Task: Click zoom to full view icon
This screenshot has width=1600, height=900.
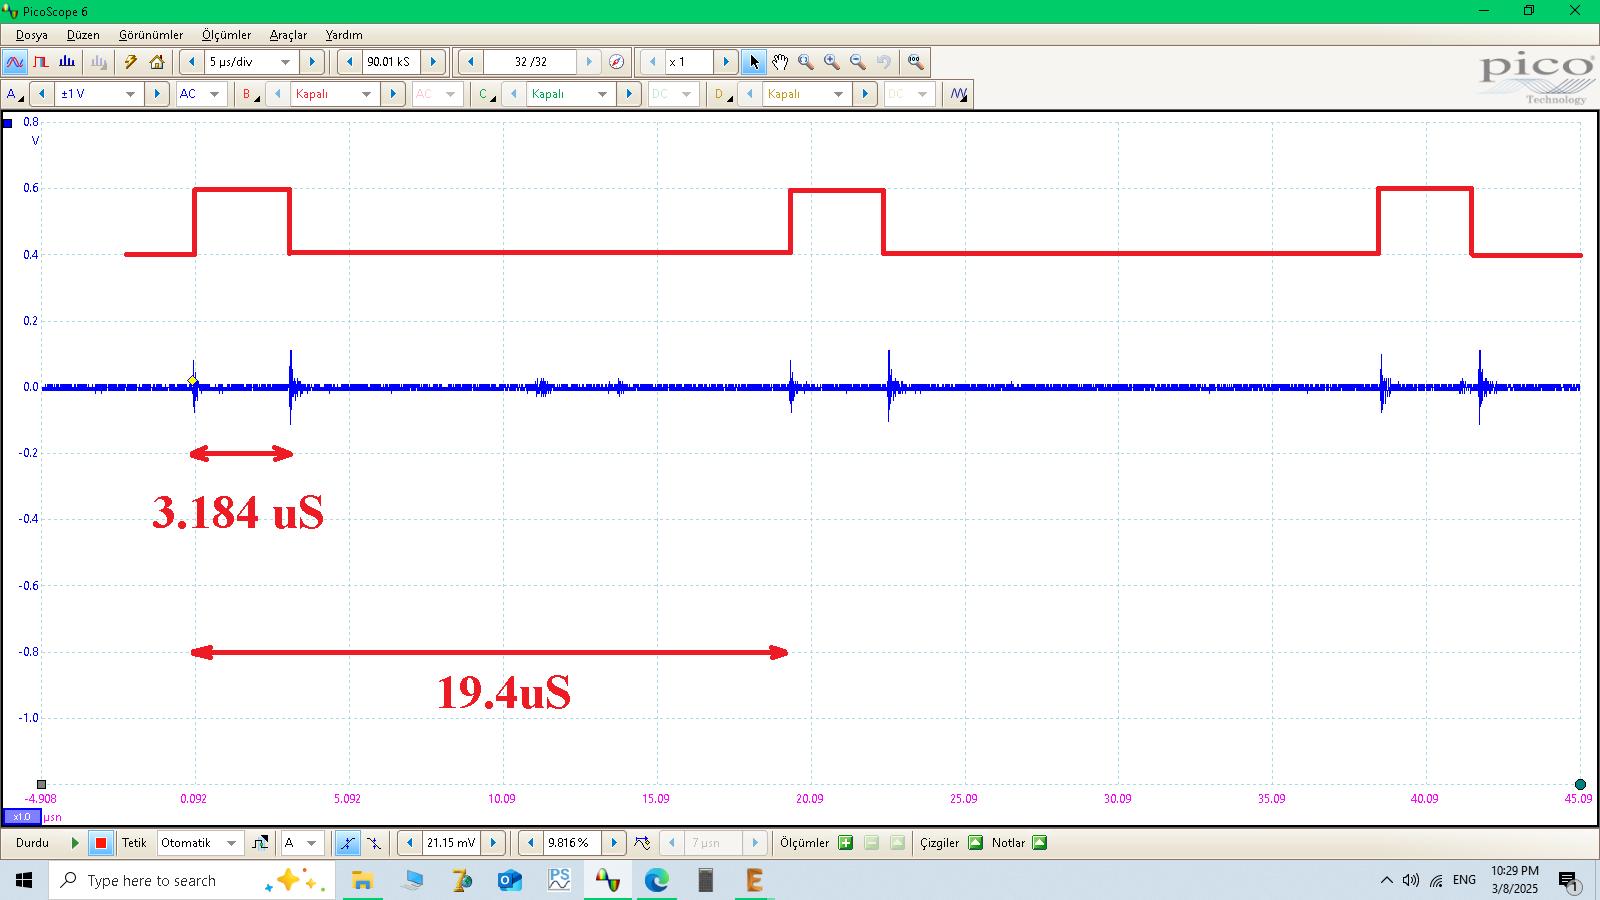Action: click(915, 62)
